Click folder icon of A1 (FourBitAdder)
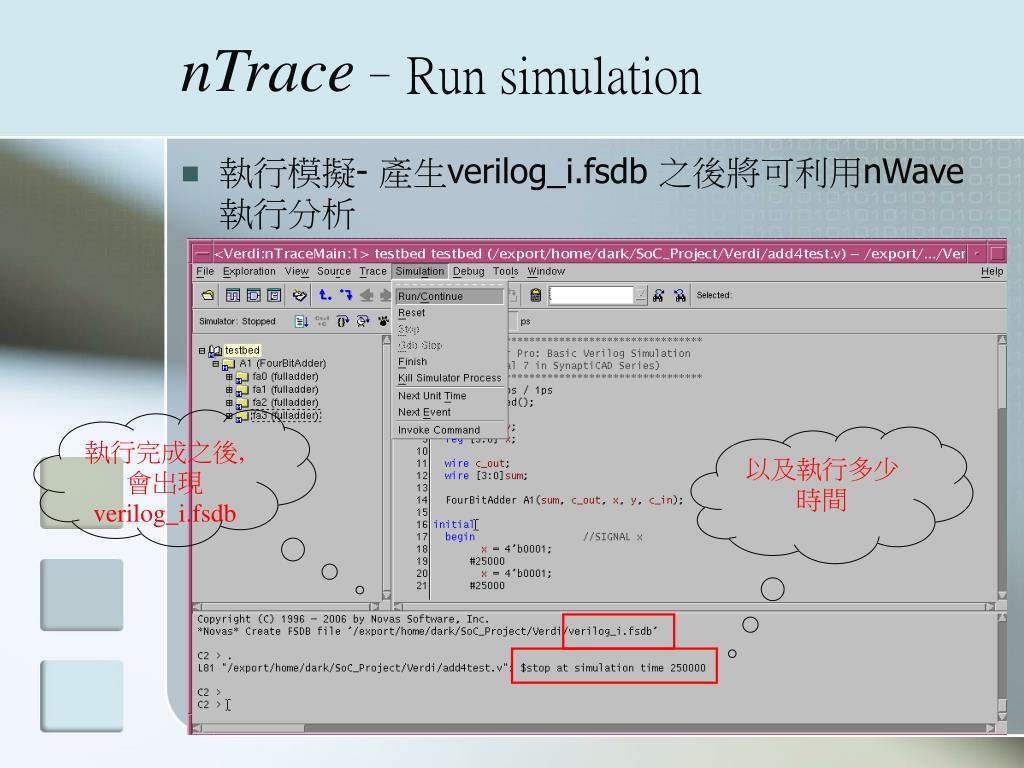The width and height of the screenshot is (1024, 768). coord(229,364)
